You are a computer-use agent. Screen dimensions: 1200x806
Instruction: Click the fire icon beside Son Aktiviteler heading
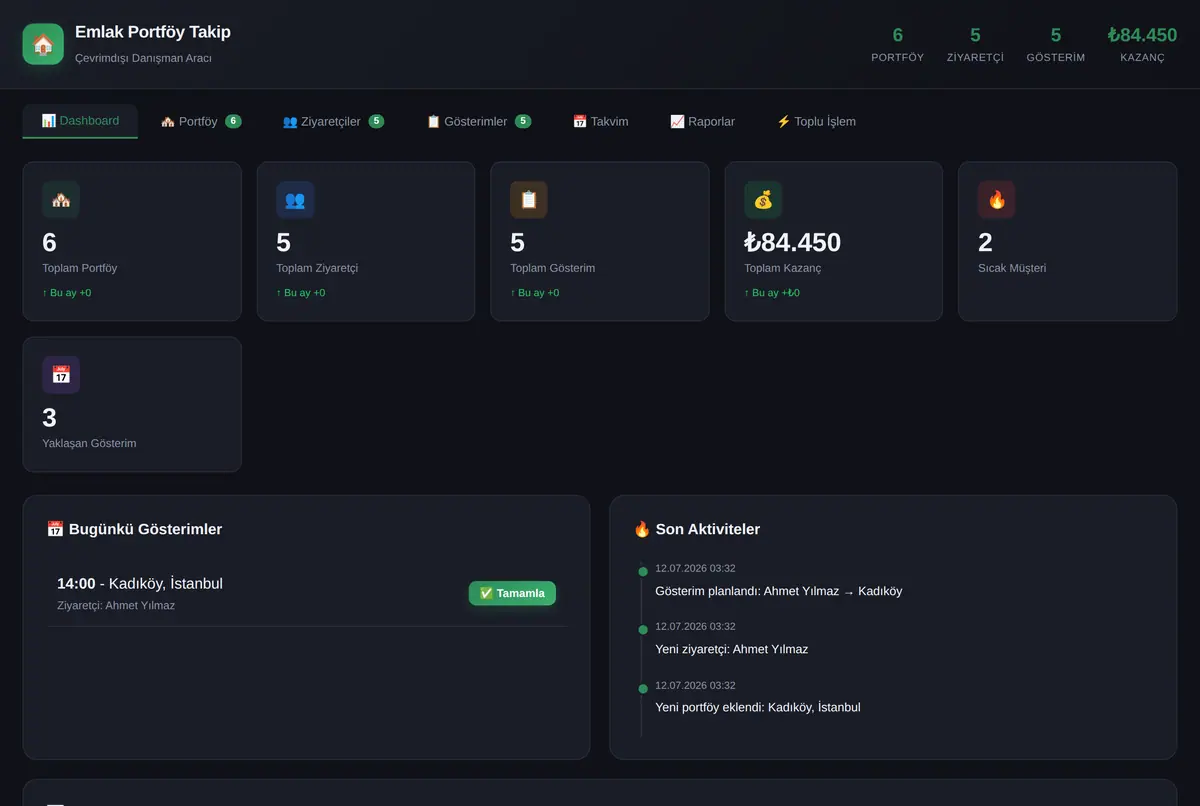(642, 529)
